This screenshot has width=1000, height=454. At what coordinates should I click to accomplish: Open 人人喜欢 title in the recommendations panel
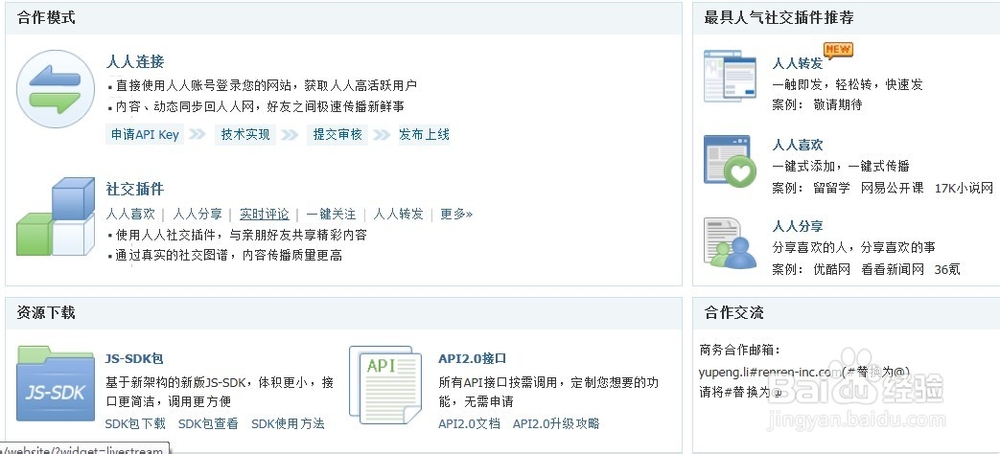pos(797,145)
